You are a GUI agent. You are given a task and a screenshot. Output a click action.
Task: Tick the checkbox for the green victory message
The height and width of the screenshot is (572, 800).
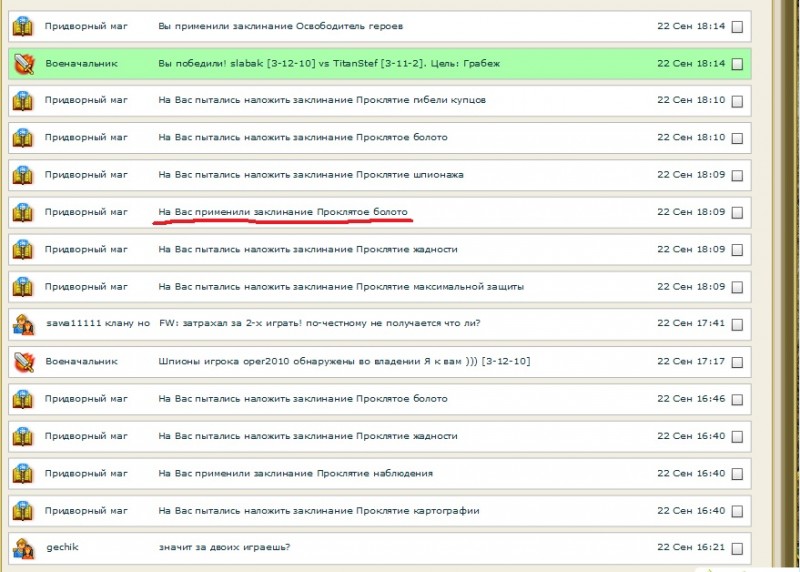737,64
